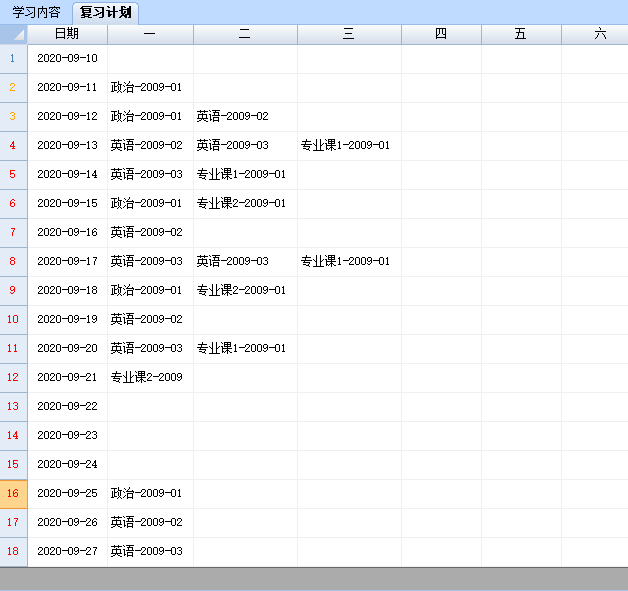Click date cell 2020-09-26
Viewport: 628px width, 591px height.
(x=67, y=523)
